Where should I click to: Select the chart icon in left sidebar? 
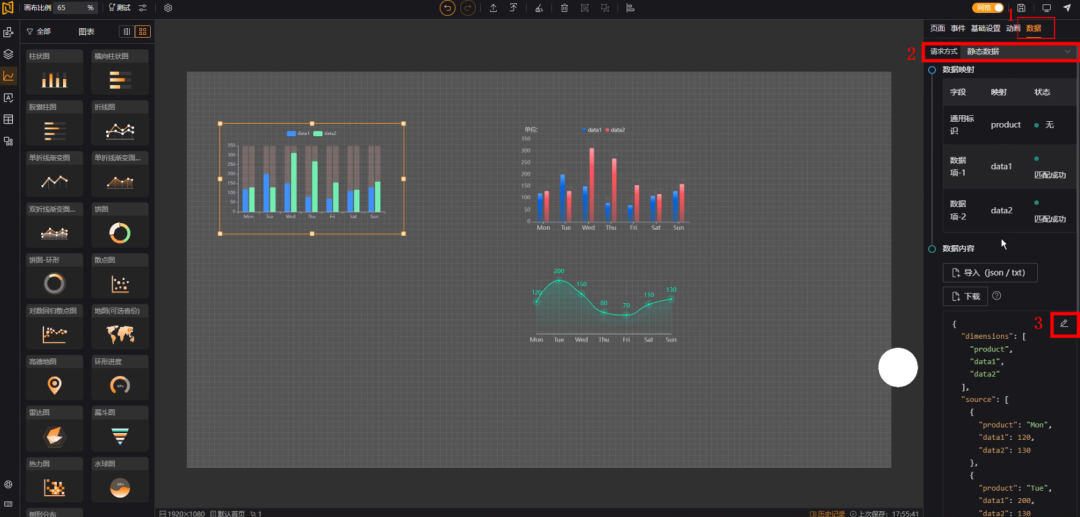(8, 76)
